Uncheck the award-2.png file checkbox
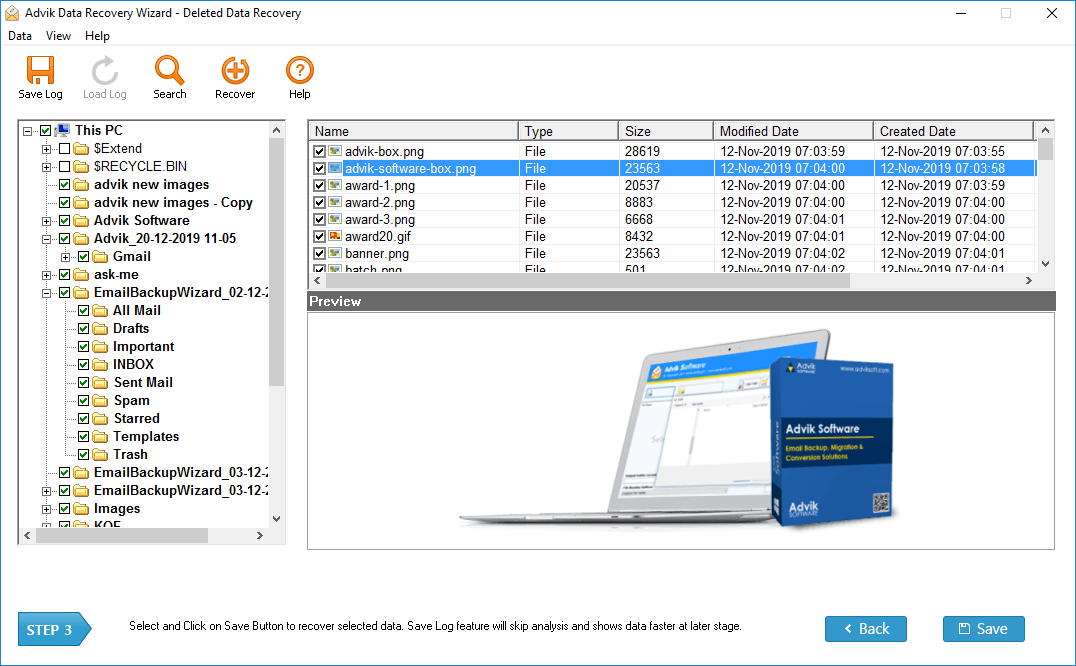 (x=319, y=202)
